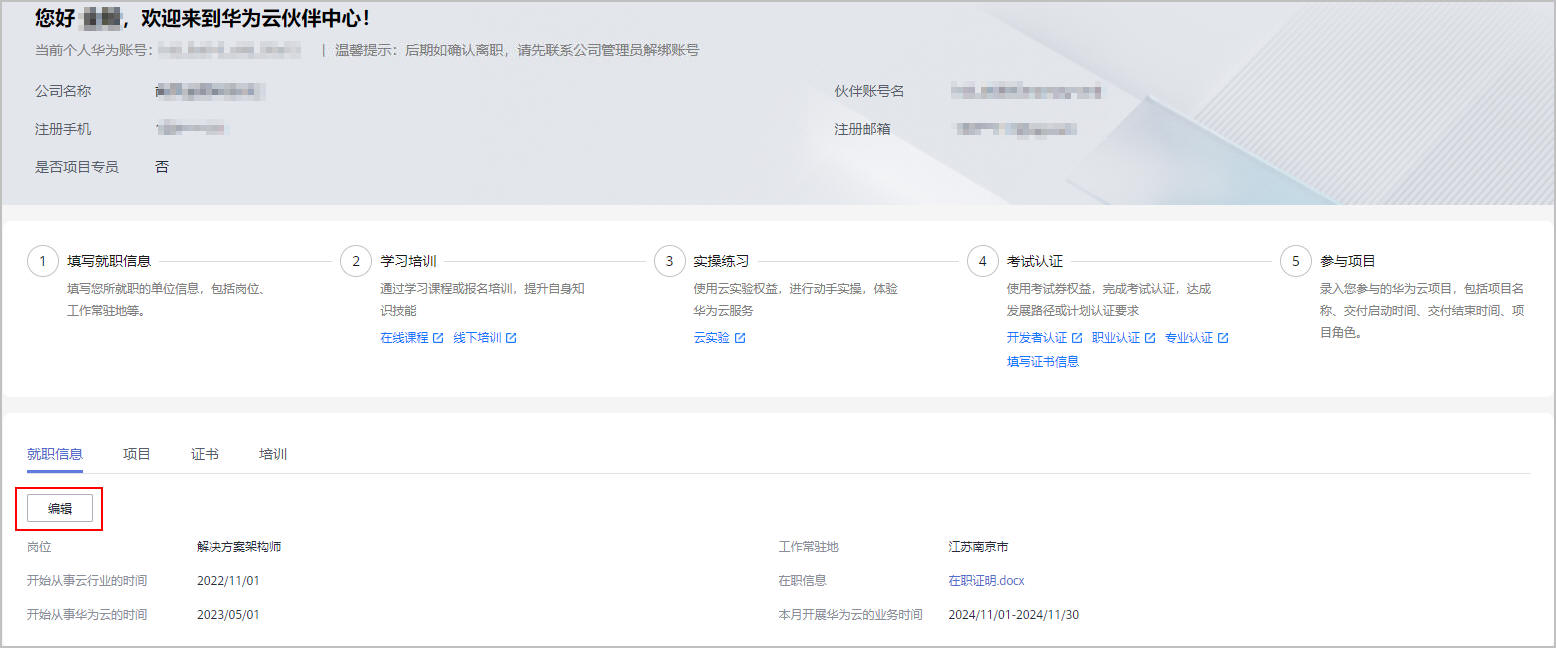Image resolution: width=1556 pixels, height=648 pixels.
Task: Switch to the 证书 tab
Action: click(x=205, y=454)
